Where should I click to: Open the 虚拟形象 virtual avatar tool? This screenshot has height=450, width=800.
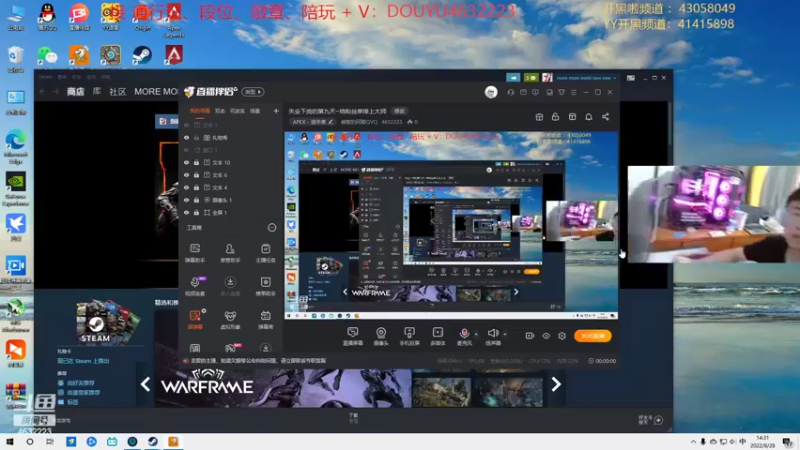point(230,320)
